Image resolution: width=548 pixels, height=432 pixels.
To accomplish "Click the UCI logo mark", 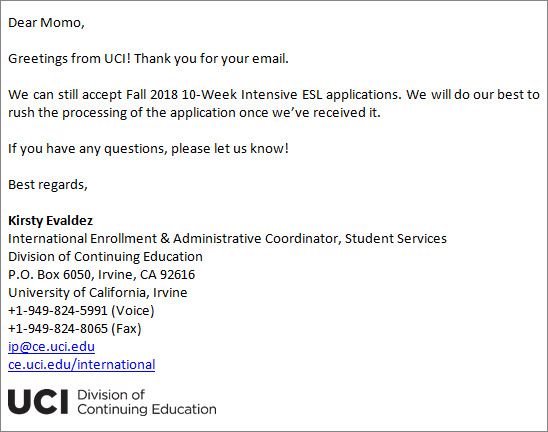I will pyautogui.click(x=38, y=402).
